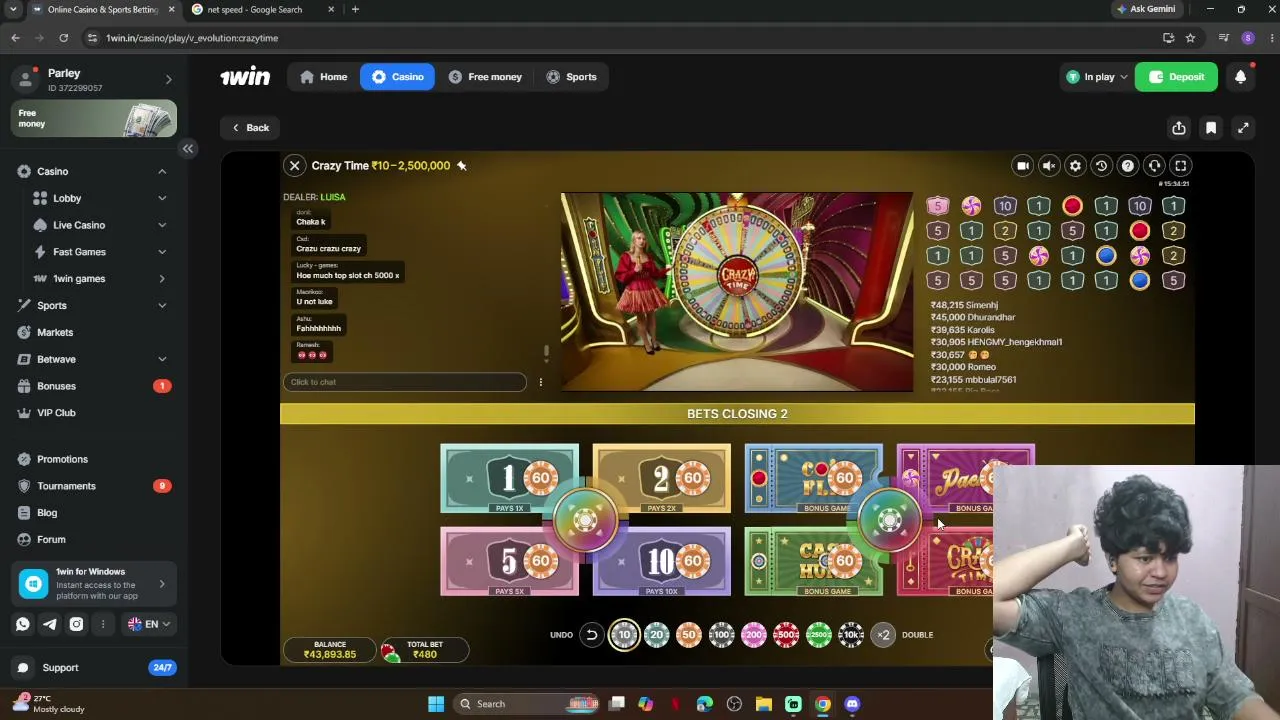The image size is (1280, 720).
Task: Expand the Lobby submenu
Action: (162, 199)
